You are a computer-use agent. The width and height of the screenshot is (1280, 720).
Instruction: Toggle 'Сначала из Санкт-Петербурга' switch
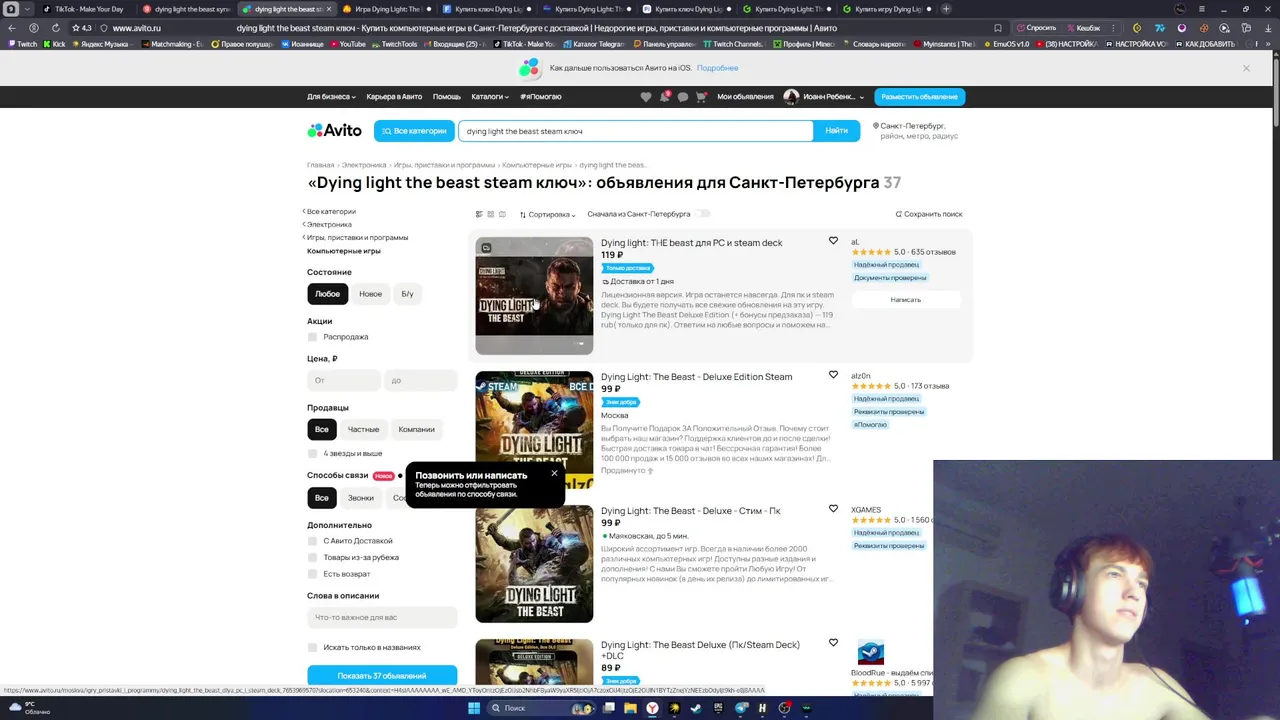tap(702, 214)
